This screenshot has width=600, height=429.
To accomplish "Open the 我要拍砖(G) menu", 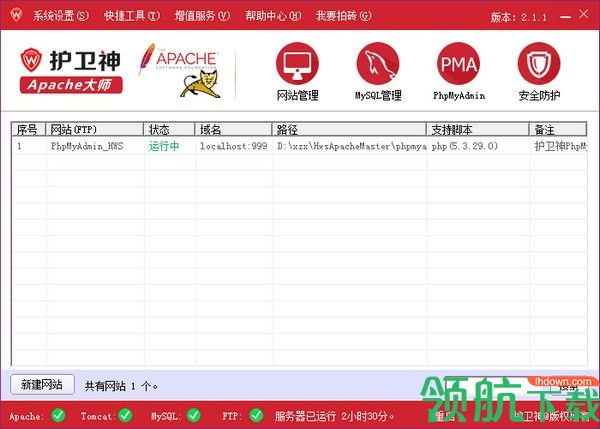I will (x=343, y=16).
